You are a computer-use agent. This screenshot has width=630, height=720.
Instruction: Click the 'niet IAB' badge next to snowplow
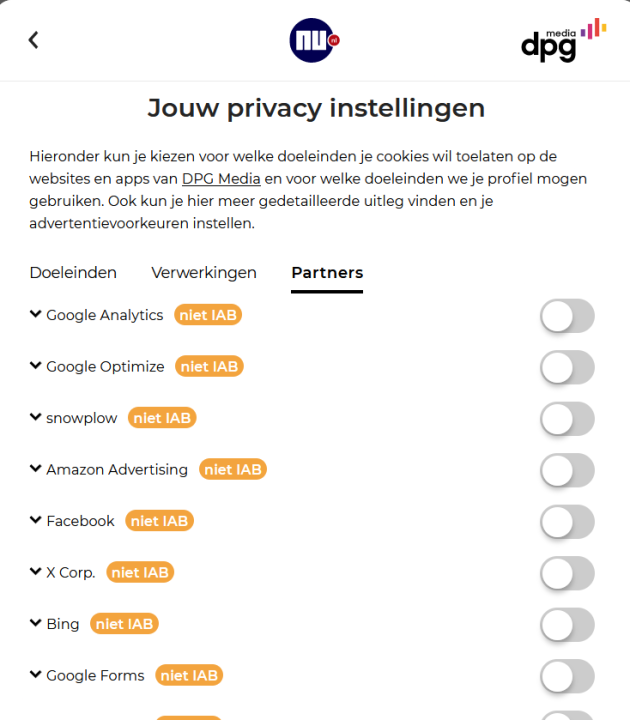(x=162, y=418)
